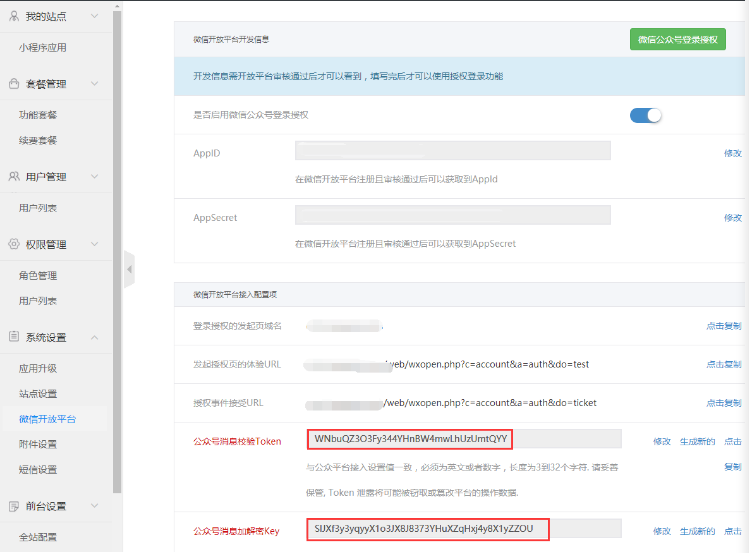The height and width of the screenshot is (553, 749).
Task: Click the /web/wxopen.php...do=ticket URL text
Action: click(x=490, y=403)
